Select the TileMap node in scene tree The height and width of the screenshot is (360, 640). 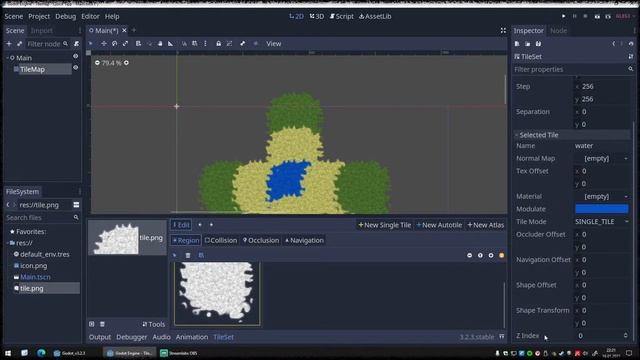coord(32,69)
